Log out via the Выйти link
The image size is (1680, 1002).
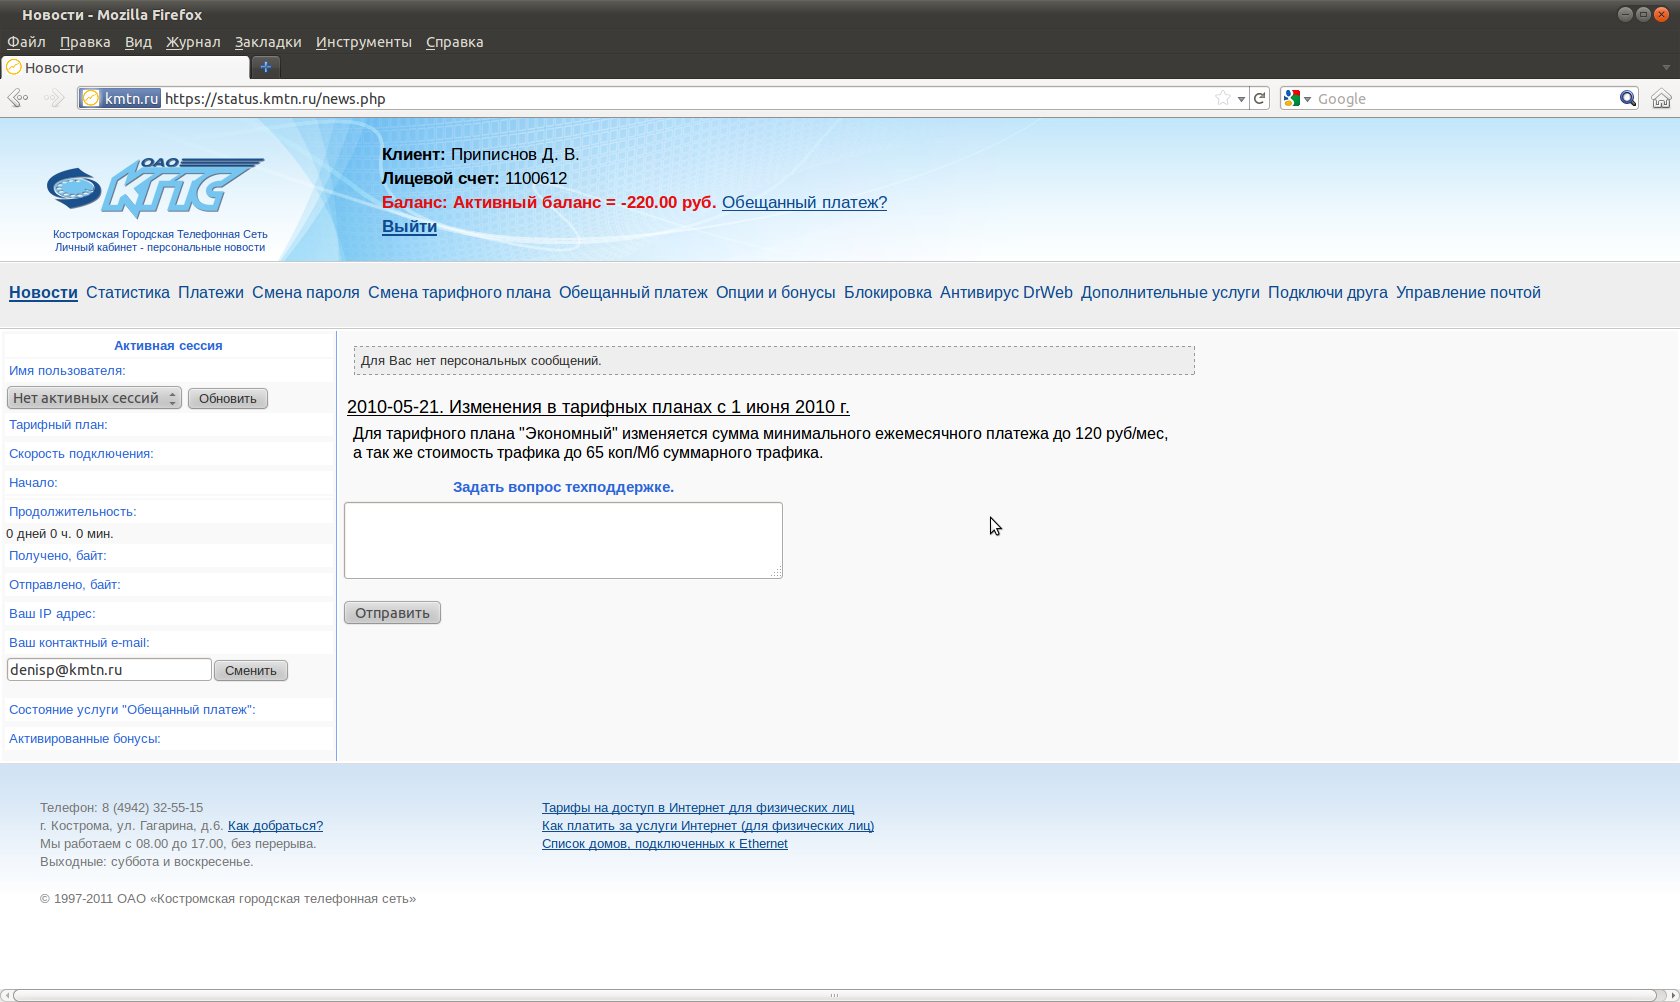pos(409,226)
